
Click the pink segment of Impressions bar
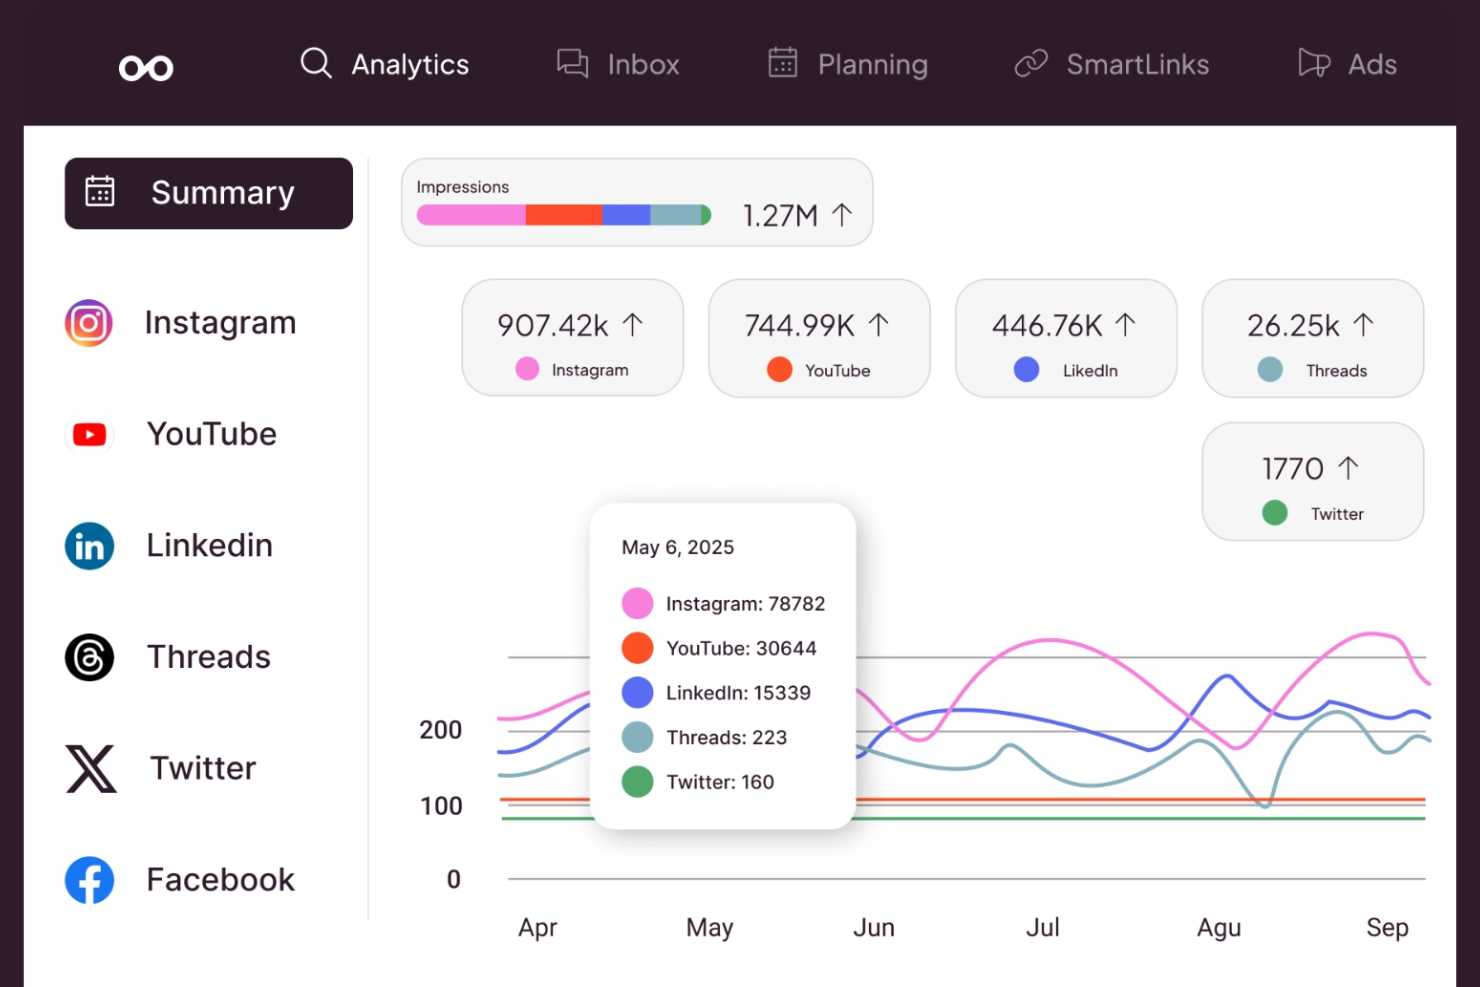click(x=471, y=215)
